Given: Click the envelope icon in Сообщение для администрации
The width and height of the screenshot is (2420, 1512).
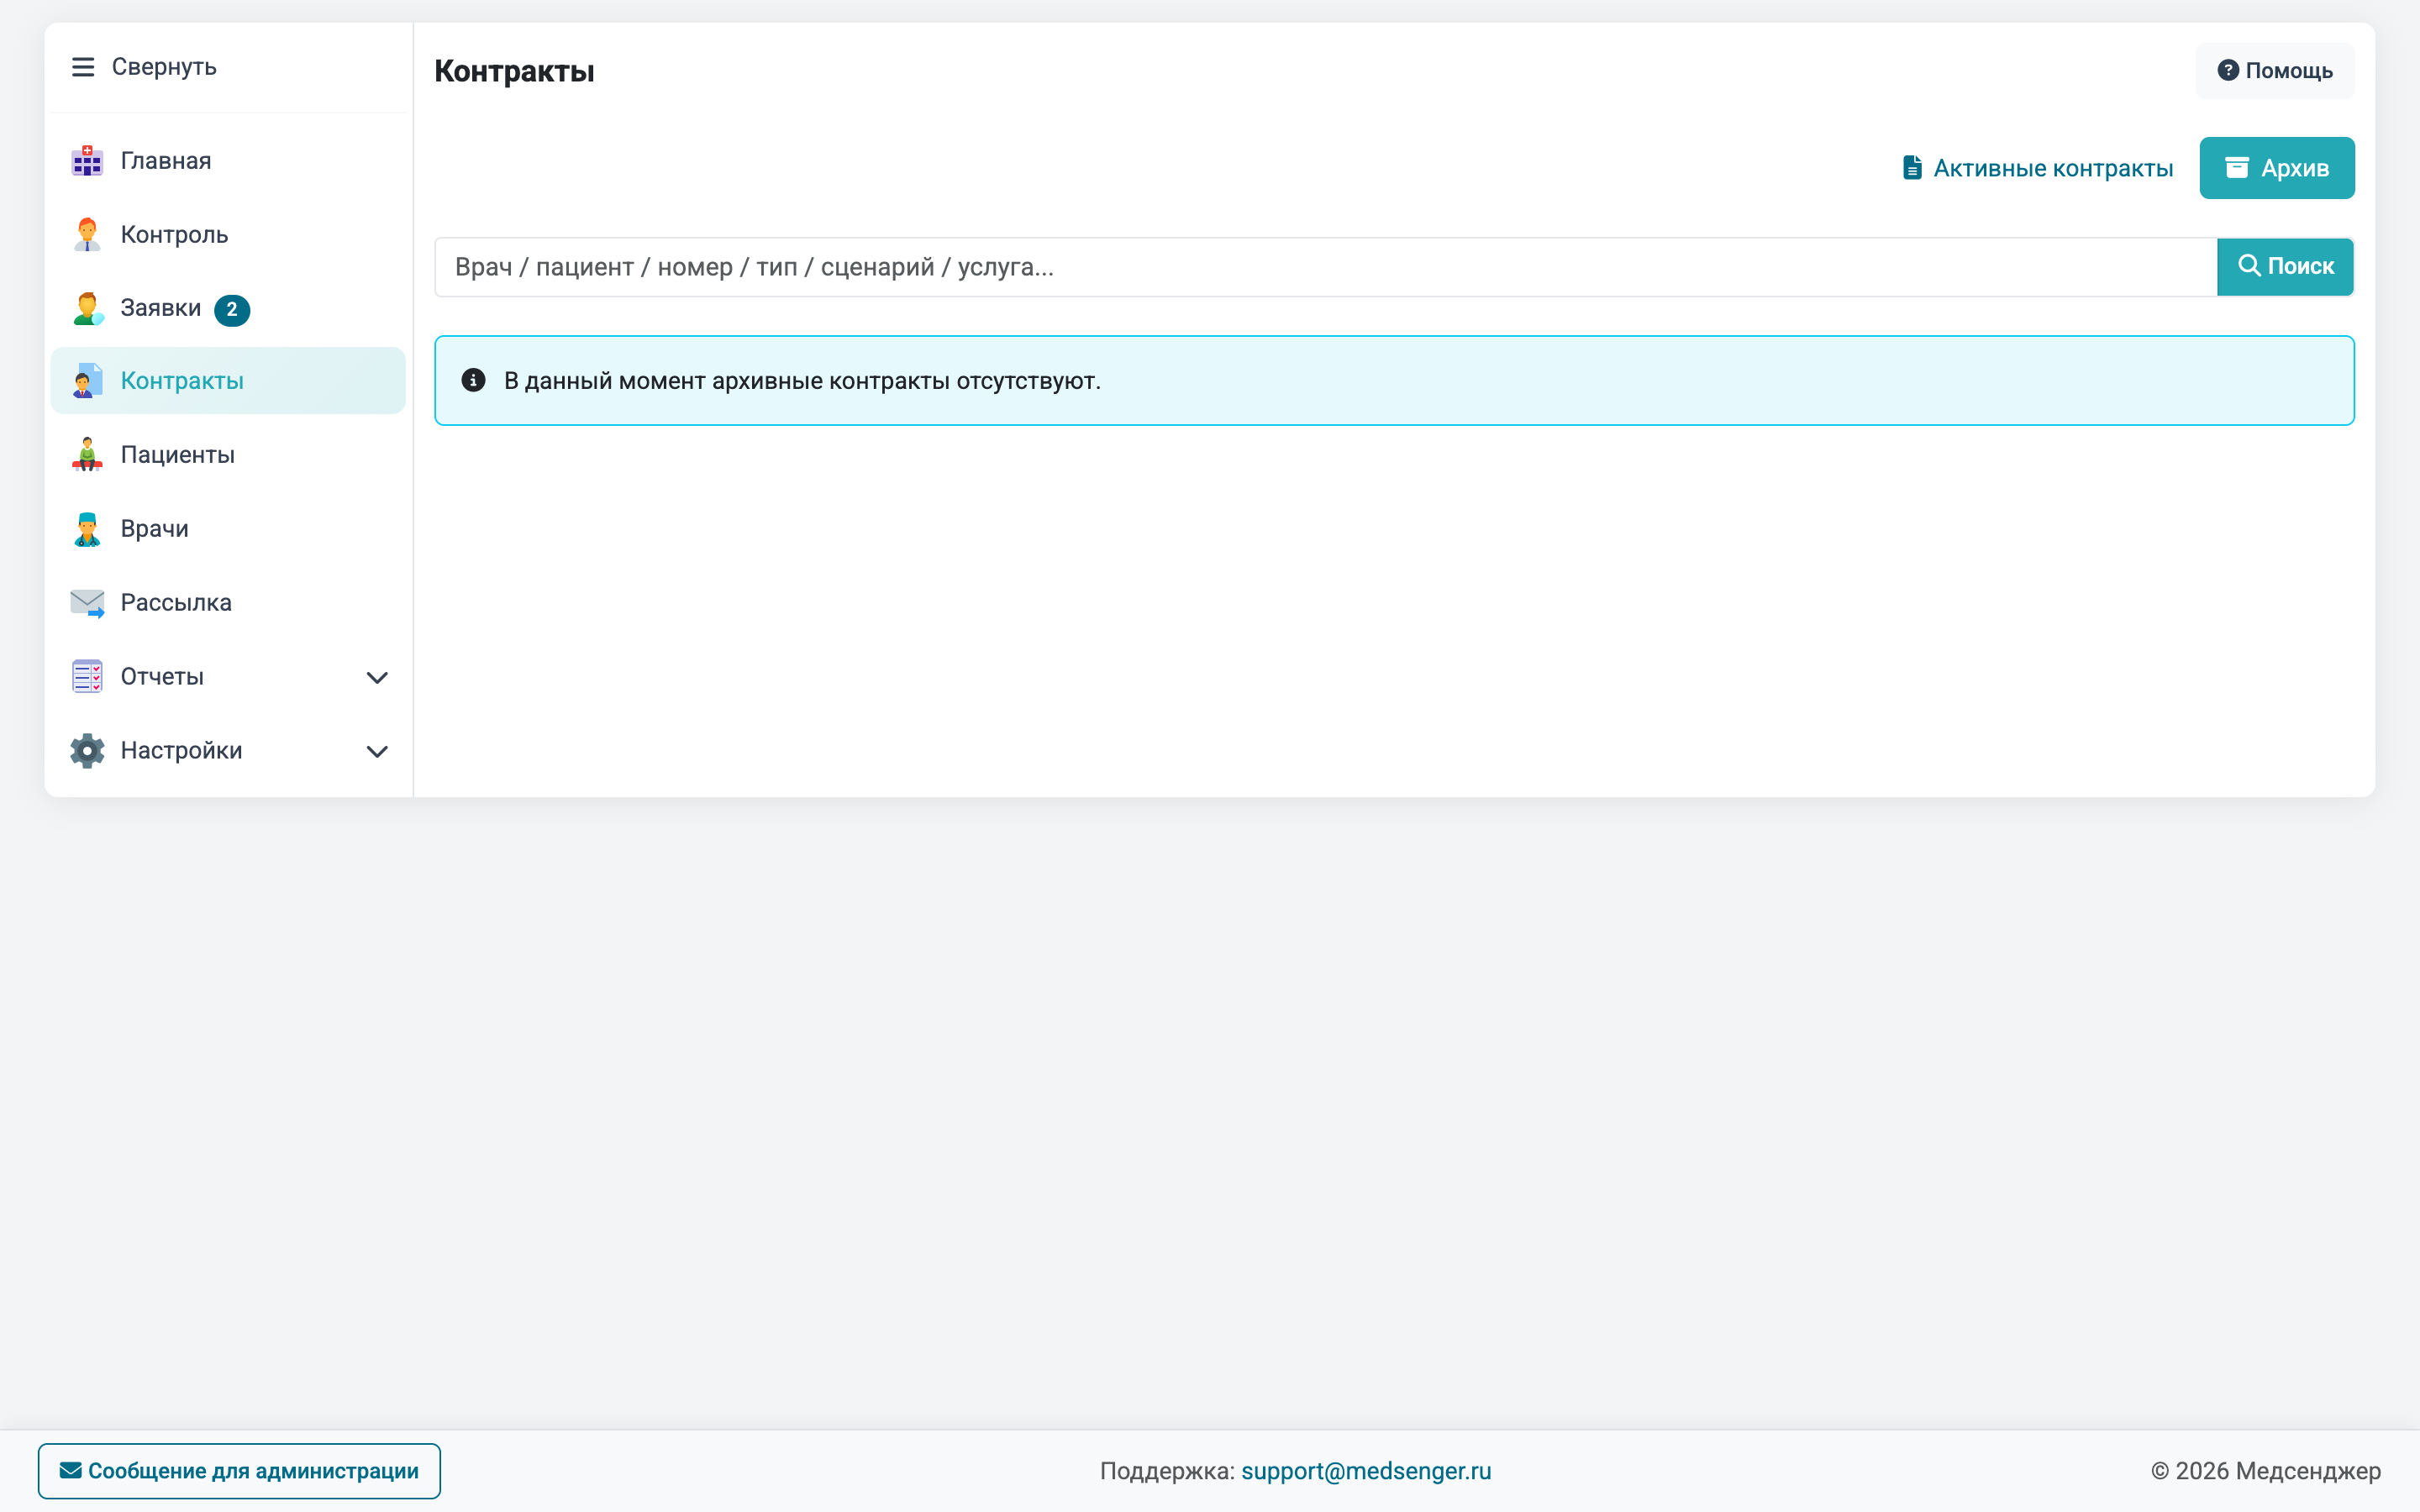Looking at the screenshot, I should [70, 1470].
